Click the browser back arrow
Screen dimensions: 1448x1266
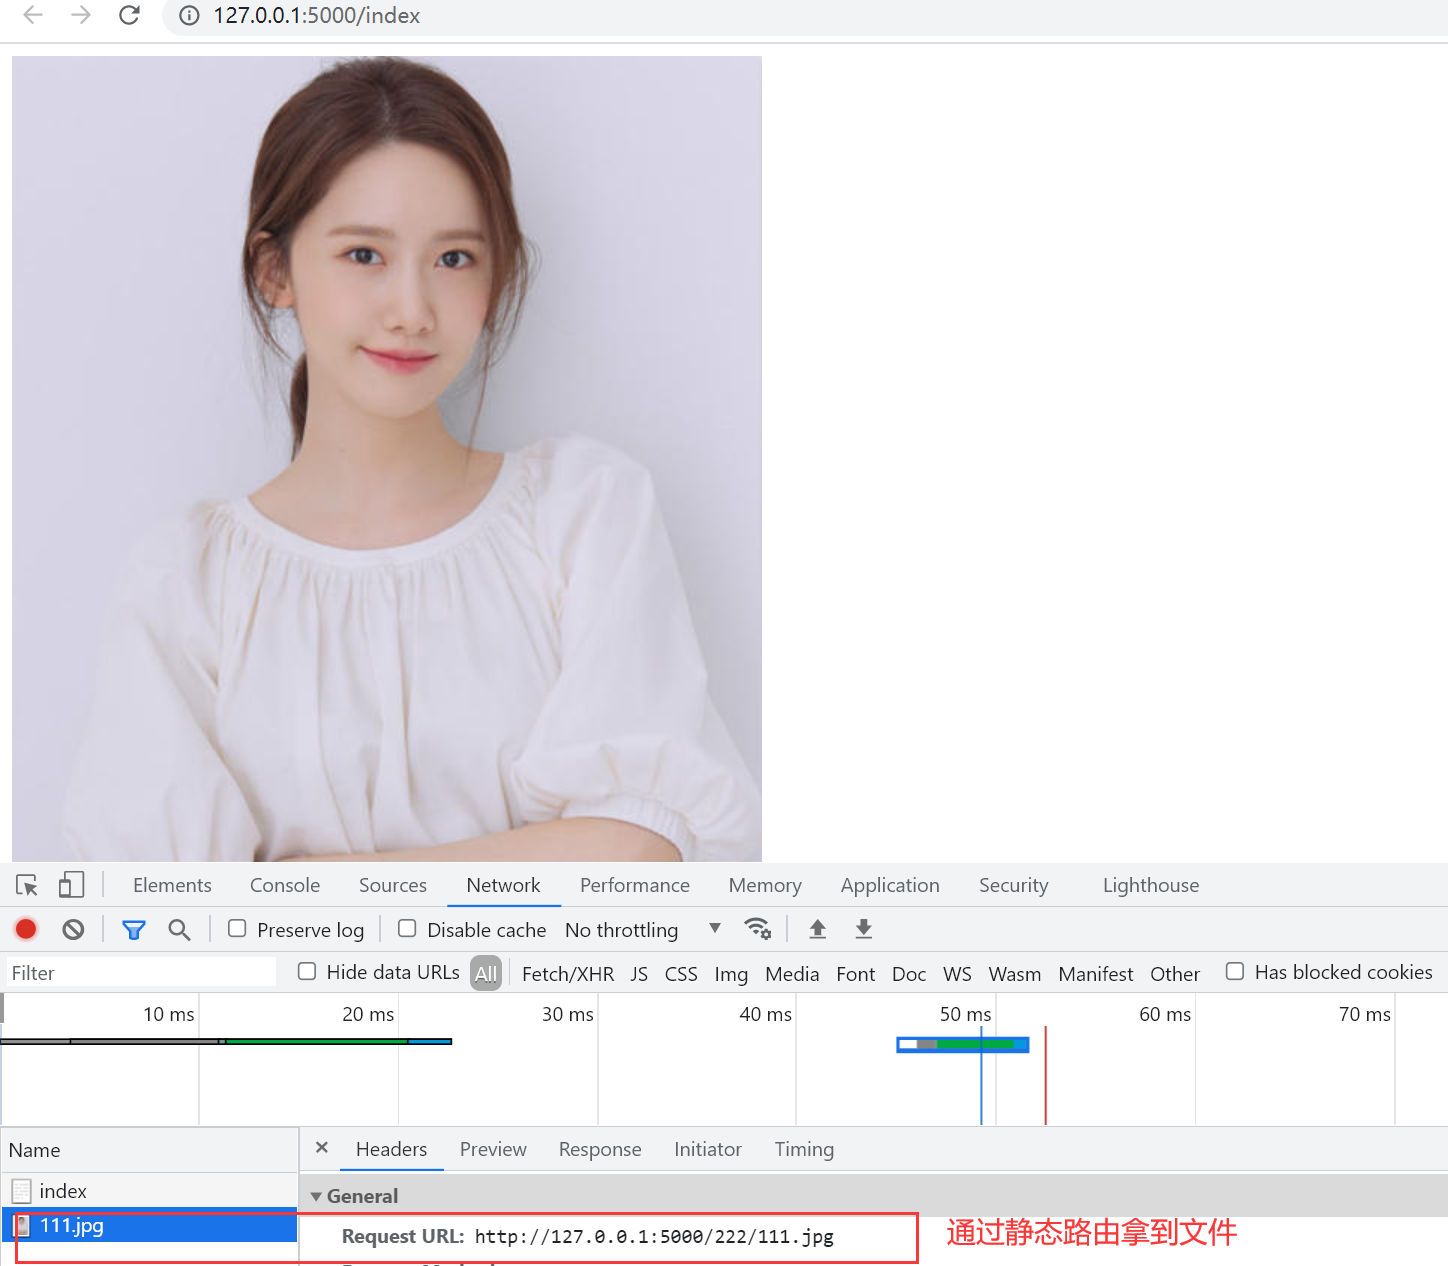coord(33,15)
